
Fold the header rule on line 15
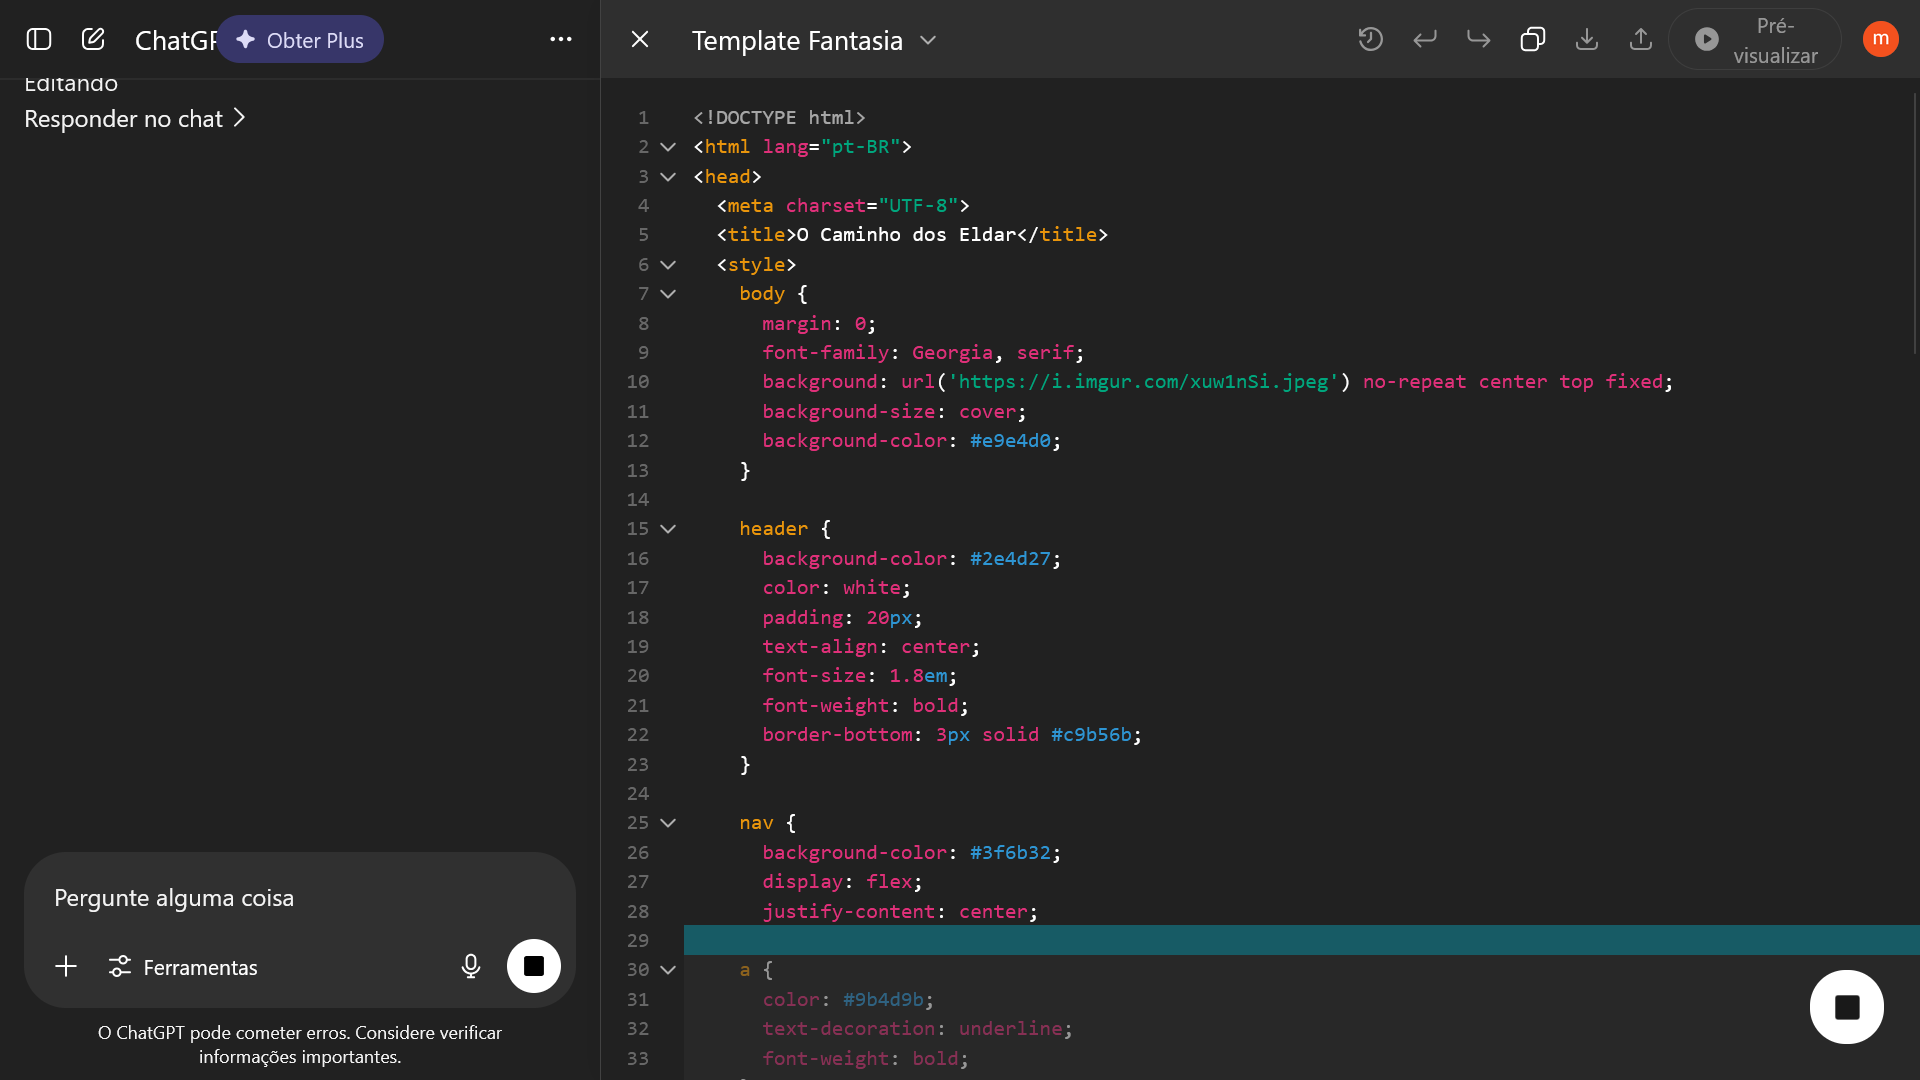click(x=668, y=529)
